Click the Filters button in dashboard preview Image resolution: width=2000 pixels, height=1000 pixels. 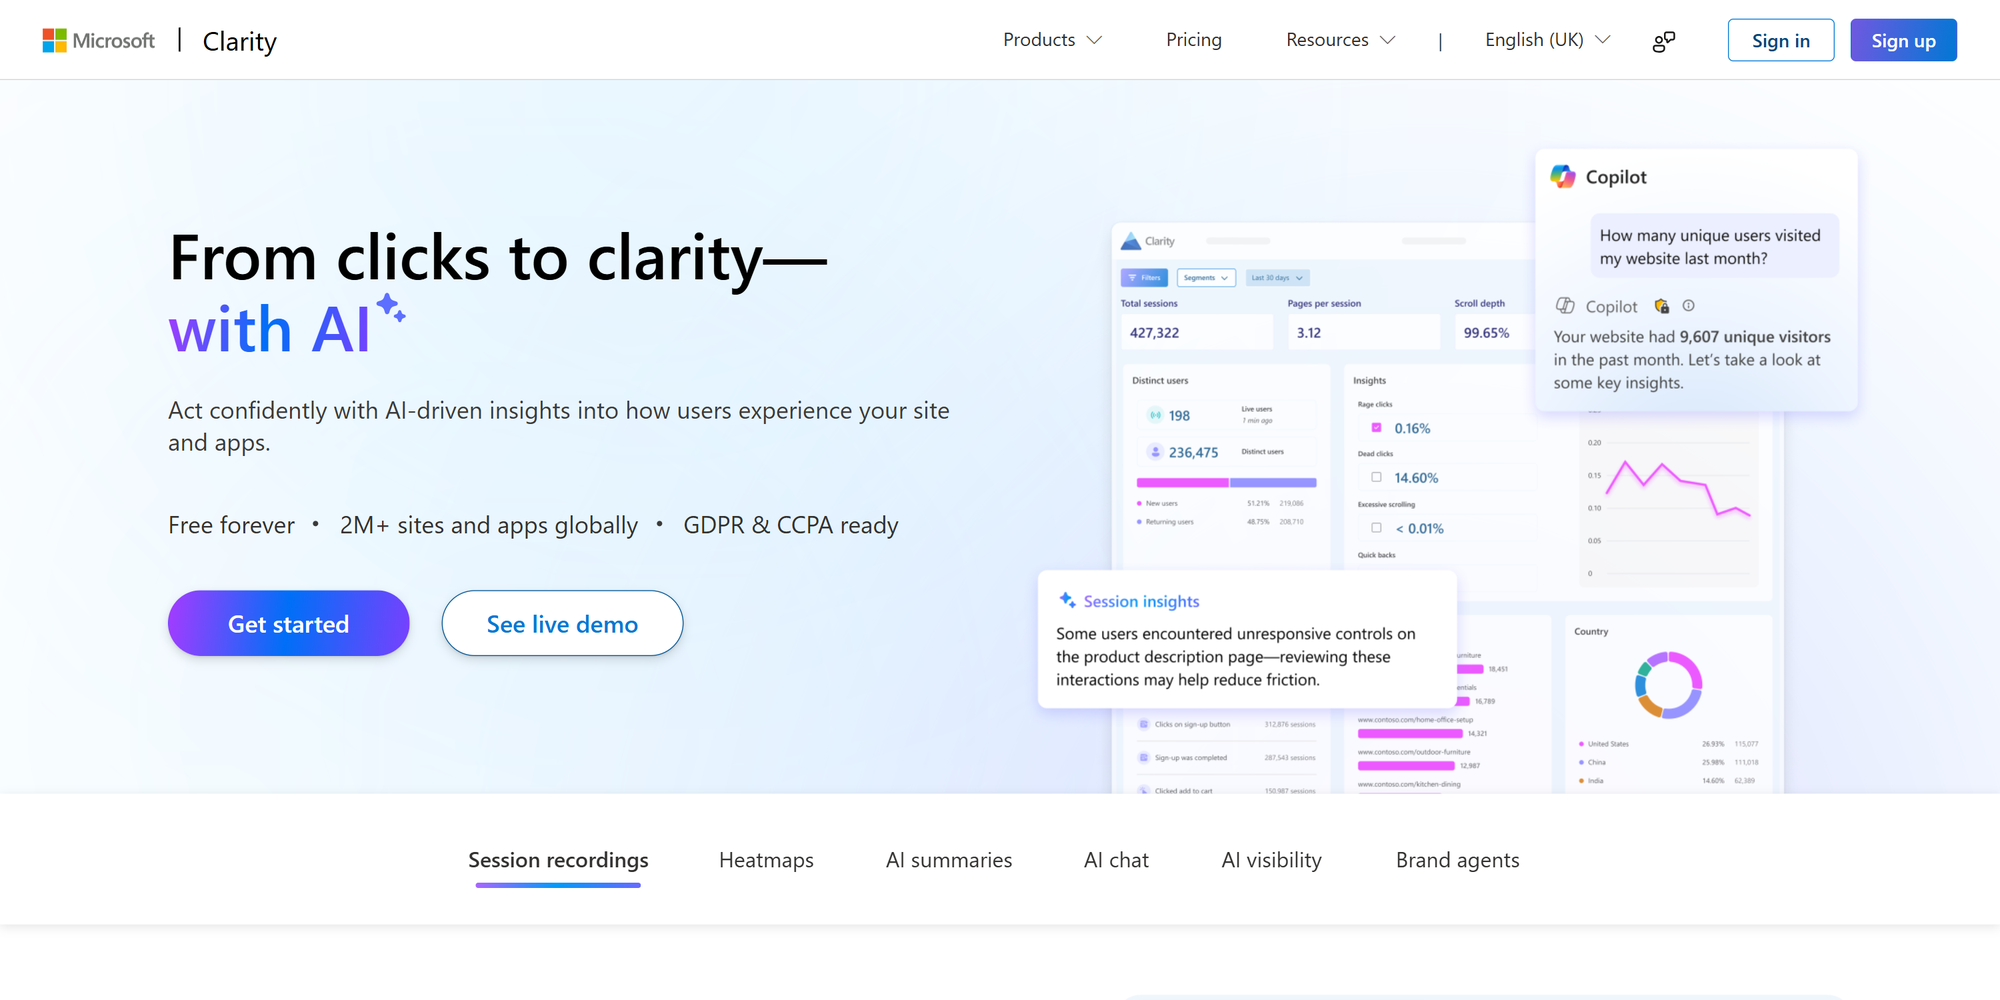(1144, 277)
